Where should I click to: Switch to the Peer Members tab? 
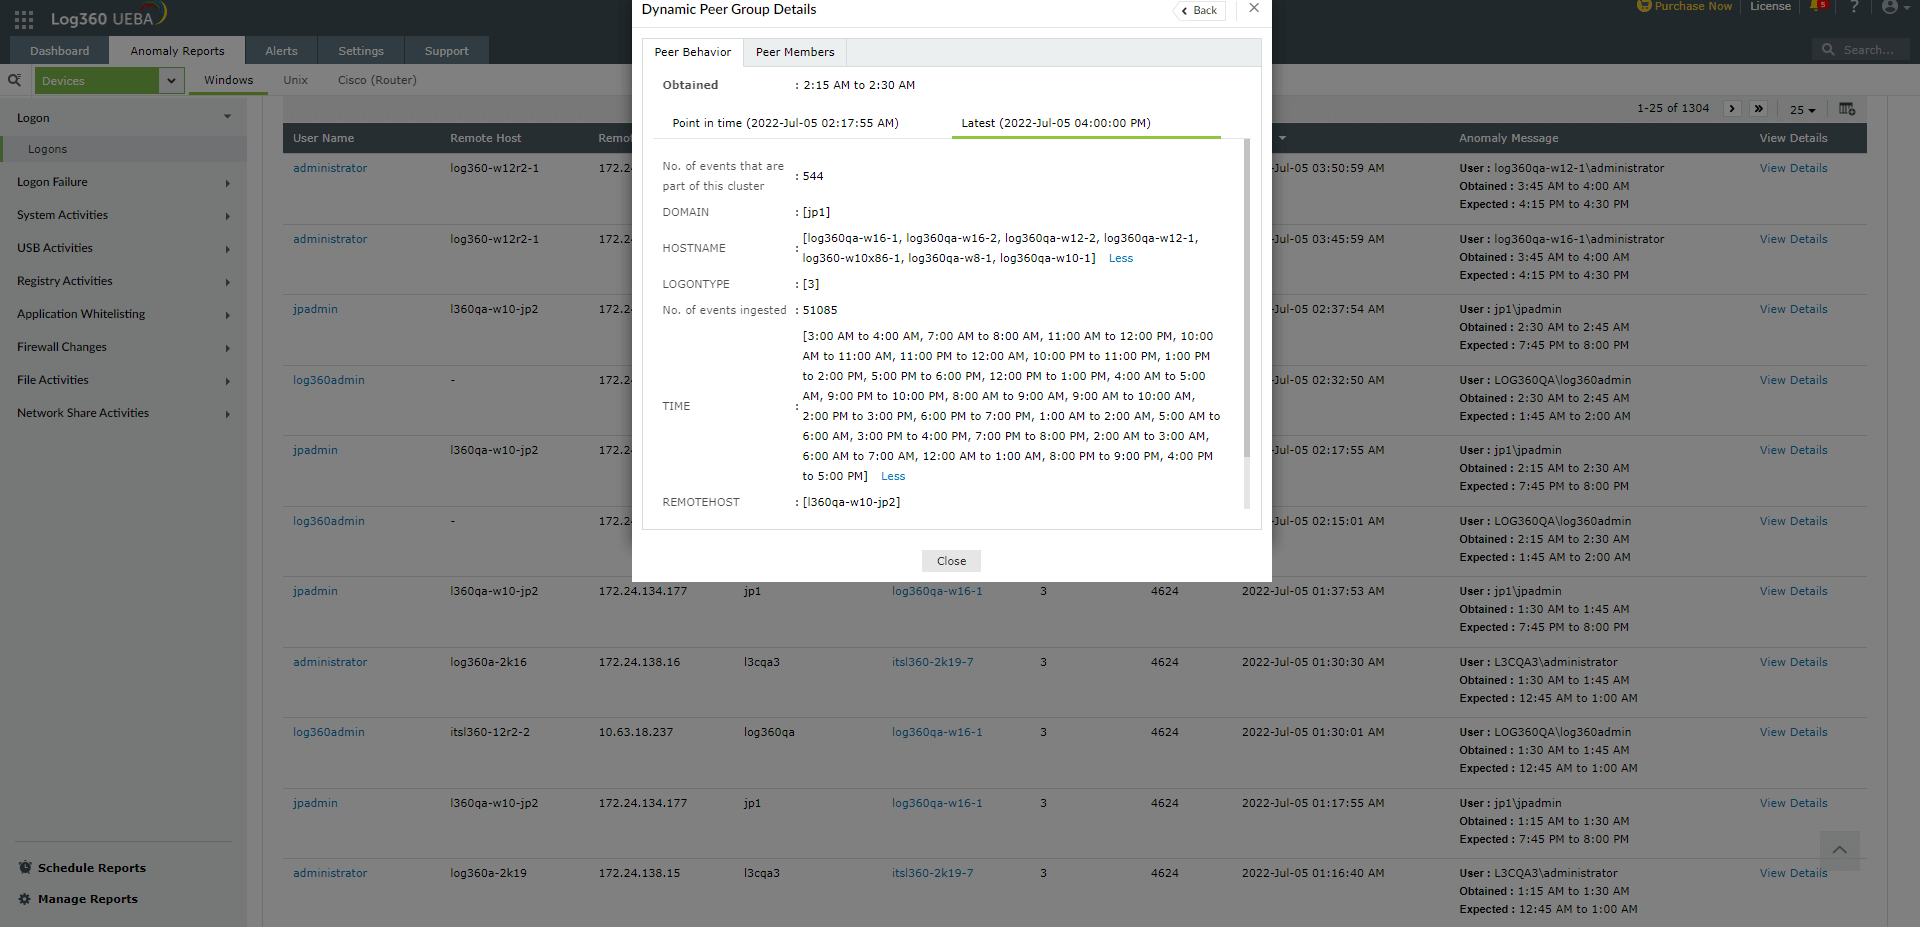point(795,52)
